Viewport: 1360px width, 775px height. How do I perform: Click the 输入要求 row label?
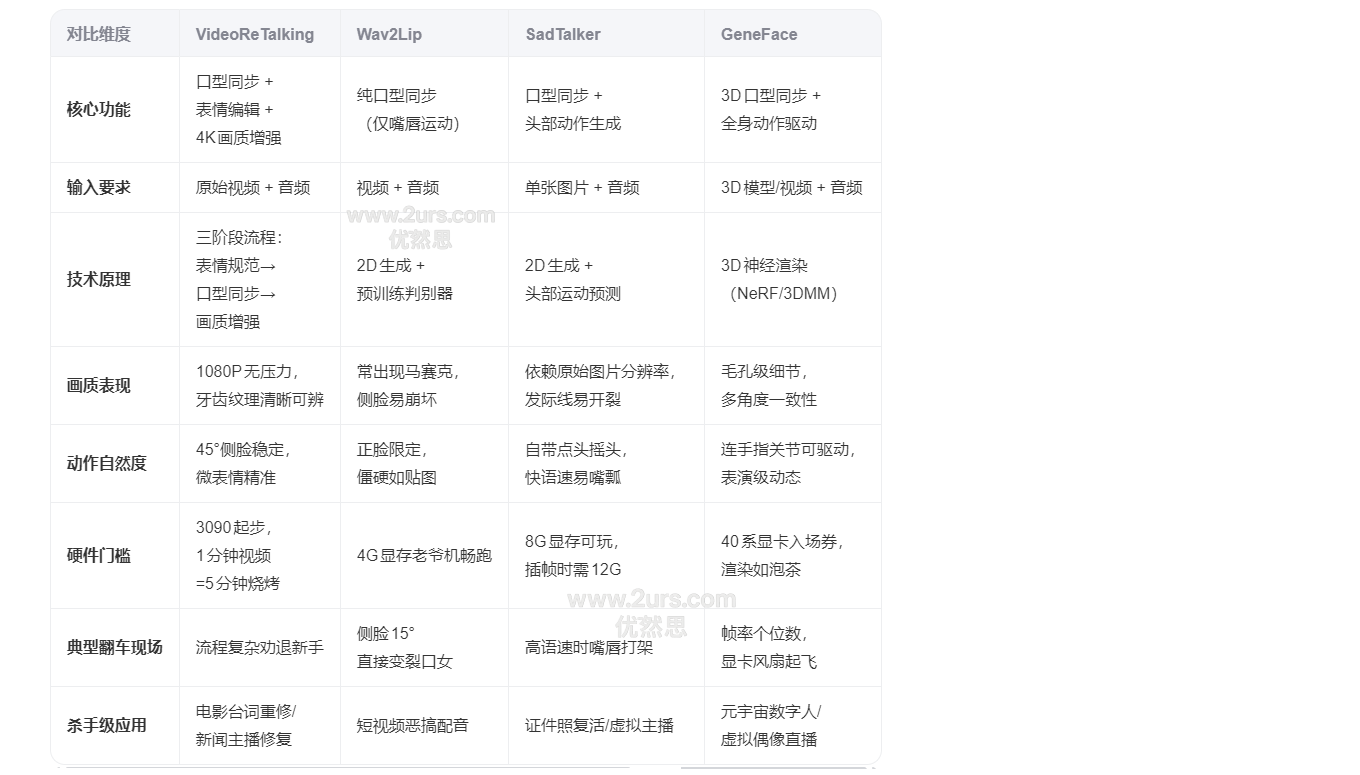pyautogui.click(x=115, y=188)
